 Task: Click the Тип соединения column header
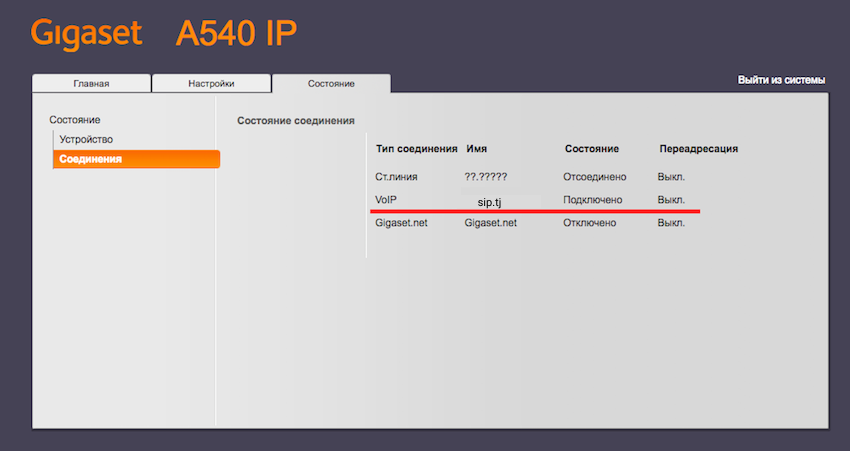click(416, 149)
